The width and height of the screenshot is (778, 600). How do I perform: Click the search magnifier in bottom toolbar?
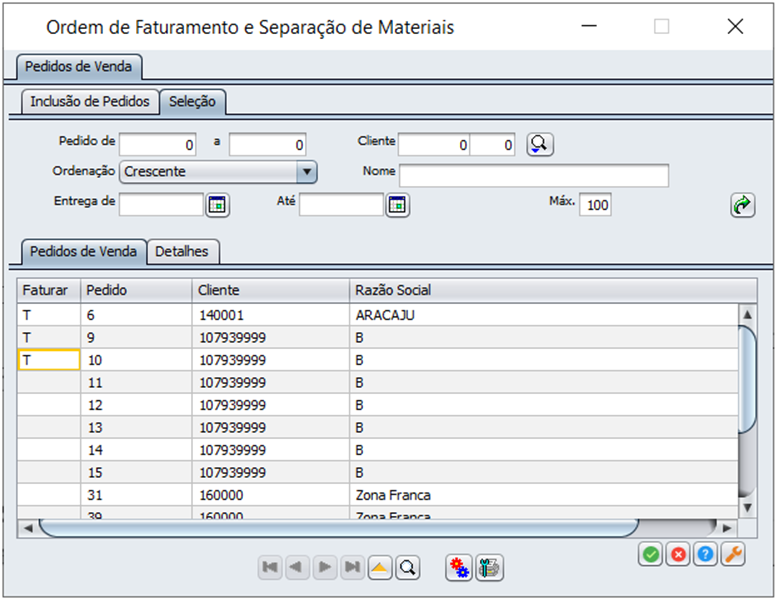pyautogui.click(x=408, y=567)
